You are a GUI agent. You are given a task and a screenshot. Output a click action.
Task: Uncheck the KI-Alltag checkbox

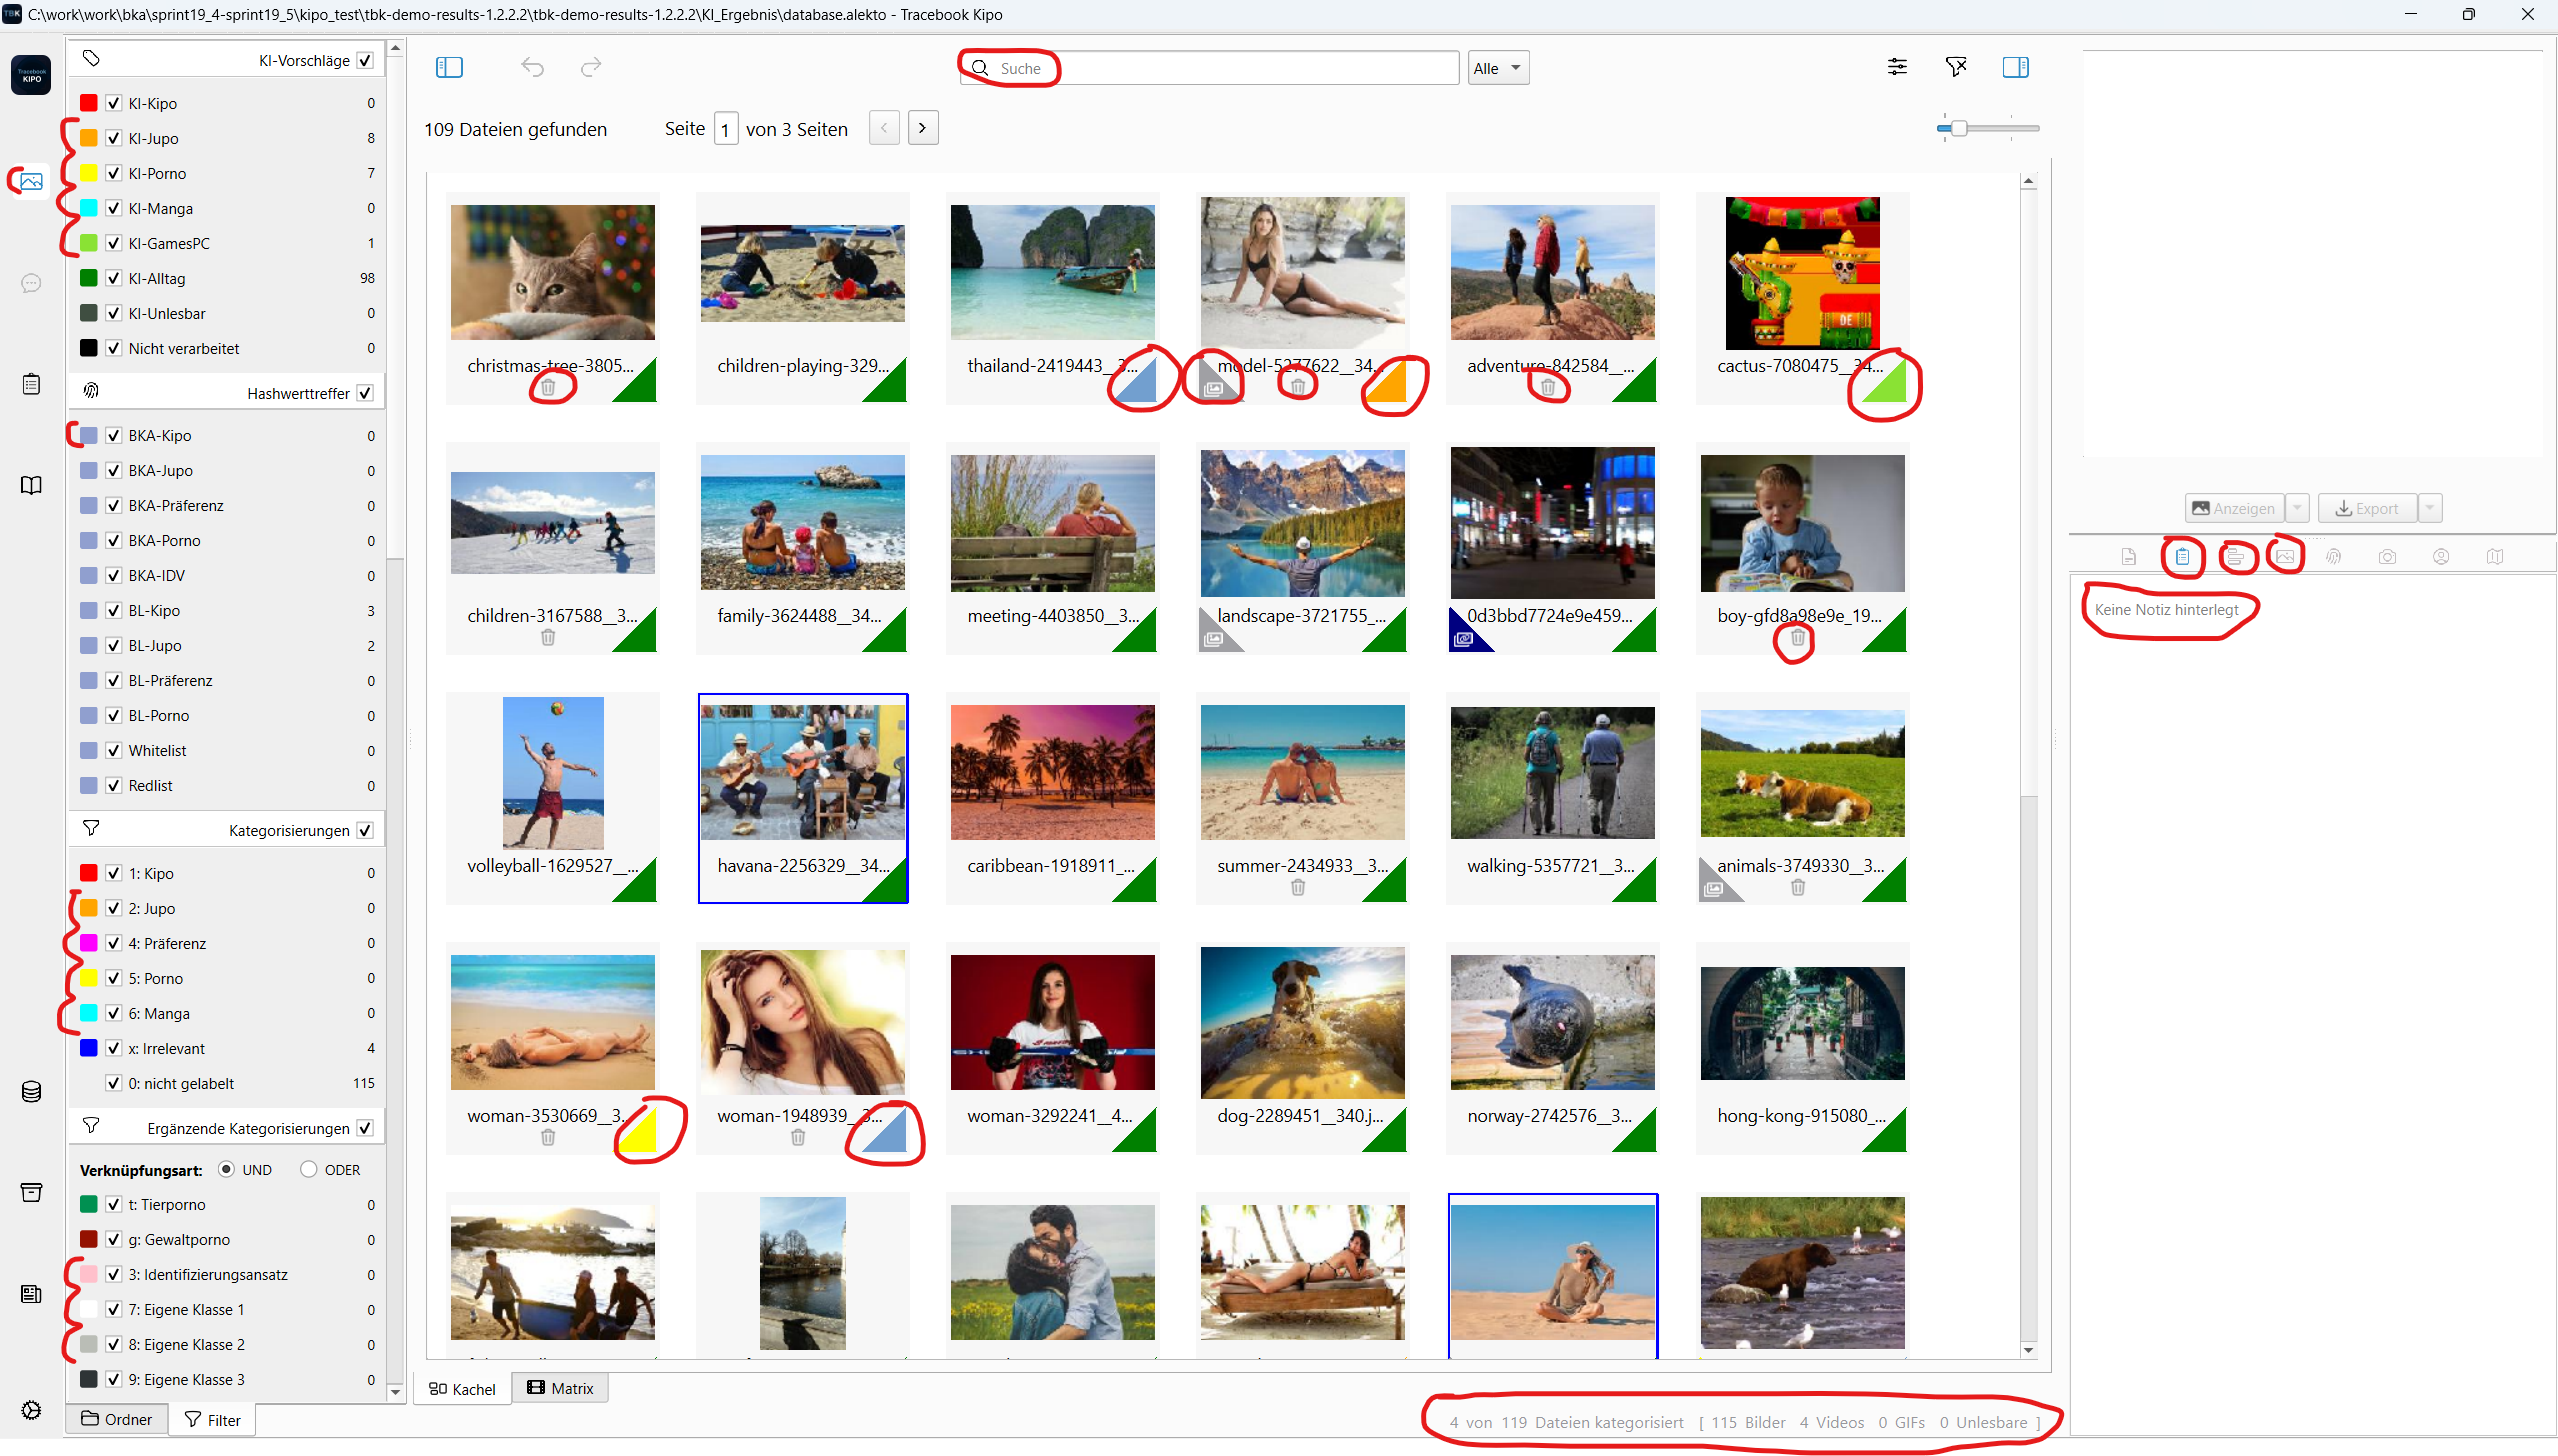pyautogui.click(x=114, y=278)
